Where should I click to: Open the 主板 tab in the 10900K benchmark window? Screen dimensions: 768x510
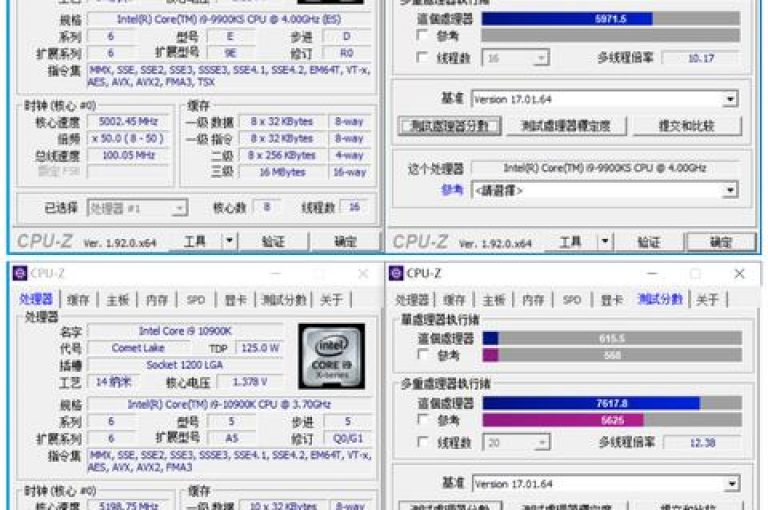[x=494, y=299]
